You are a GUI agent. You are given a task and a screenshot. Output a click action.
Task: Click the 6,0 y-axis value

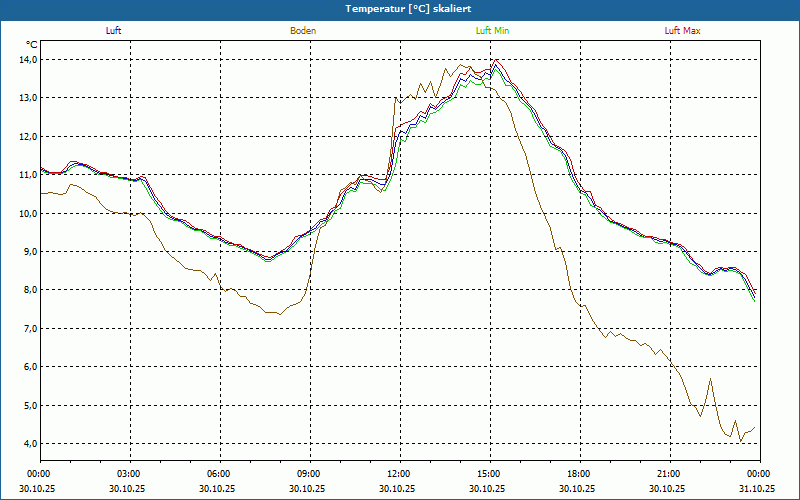(x=30, y=367)
